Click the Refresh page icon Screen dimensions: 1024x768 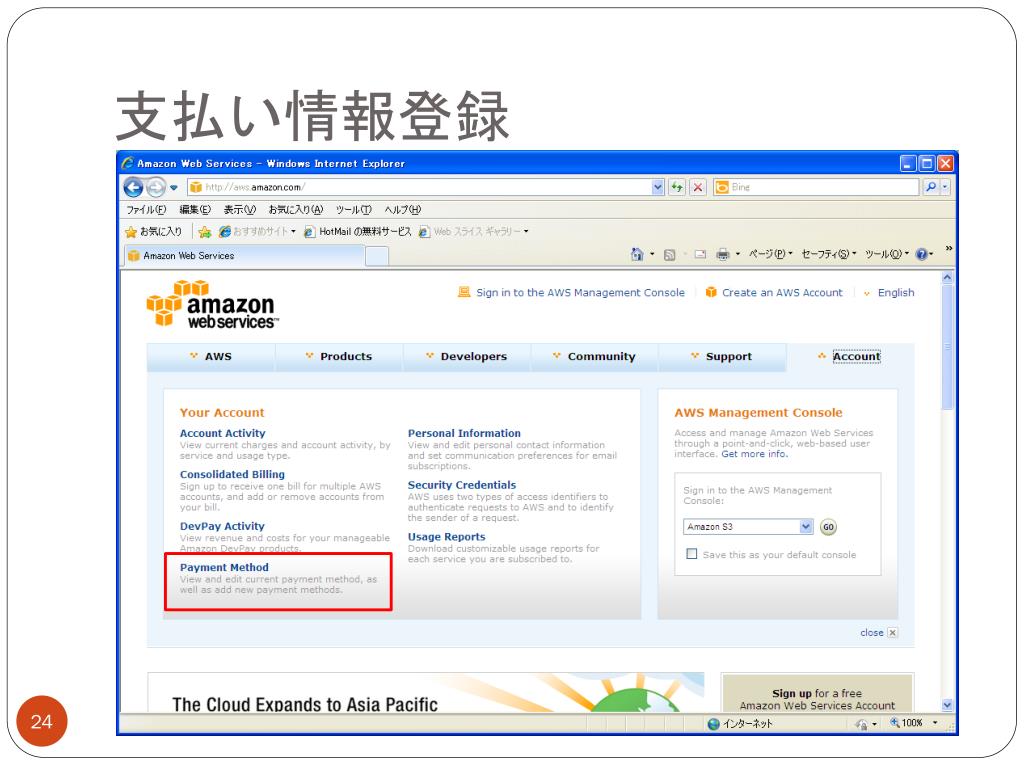(x=677, y=187)
